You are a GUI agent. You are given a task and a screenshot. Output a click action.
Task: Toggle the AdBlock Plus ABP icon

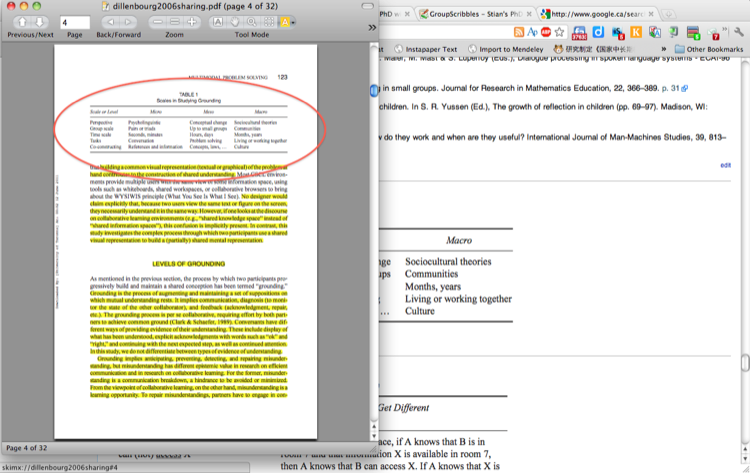pyautogui.click(x=546, y=32)
